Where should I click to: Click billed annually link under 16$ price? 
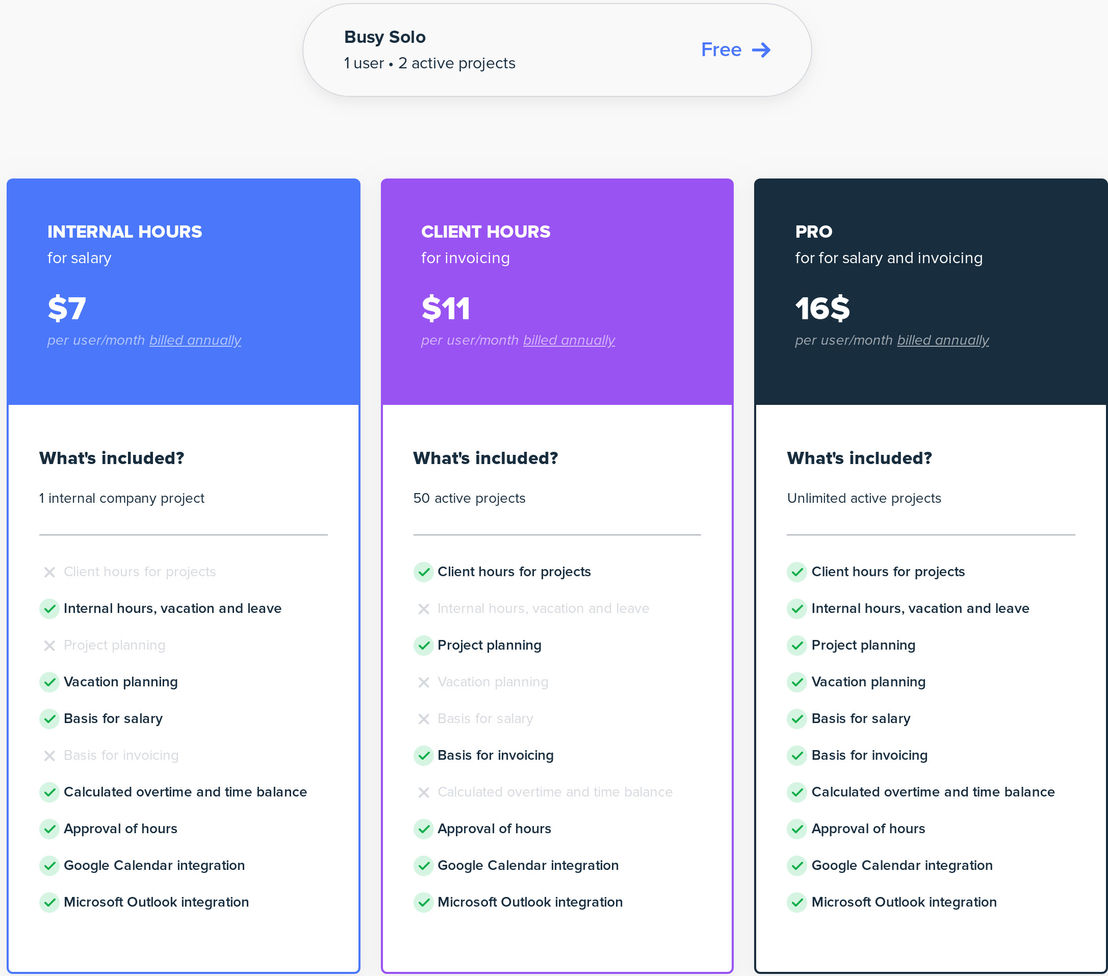coord(943,340)
